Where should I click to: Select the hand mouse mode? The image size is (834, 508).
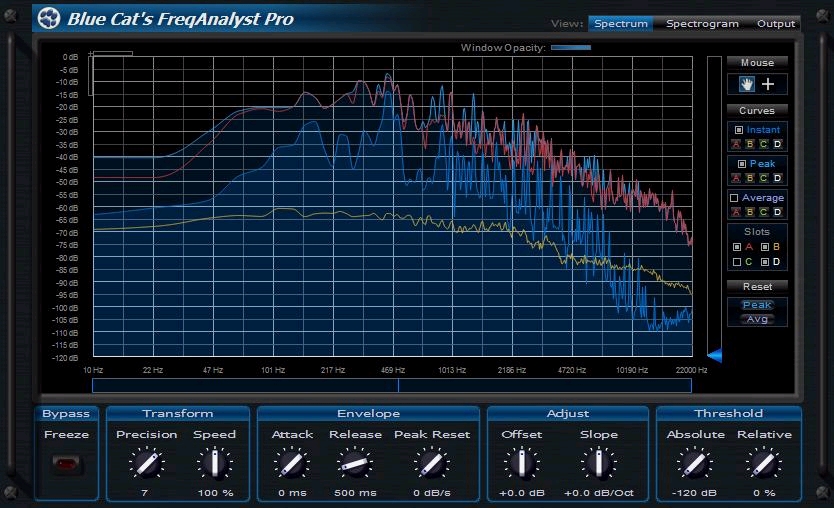click(x=747, y=84)
